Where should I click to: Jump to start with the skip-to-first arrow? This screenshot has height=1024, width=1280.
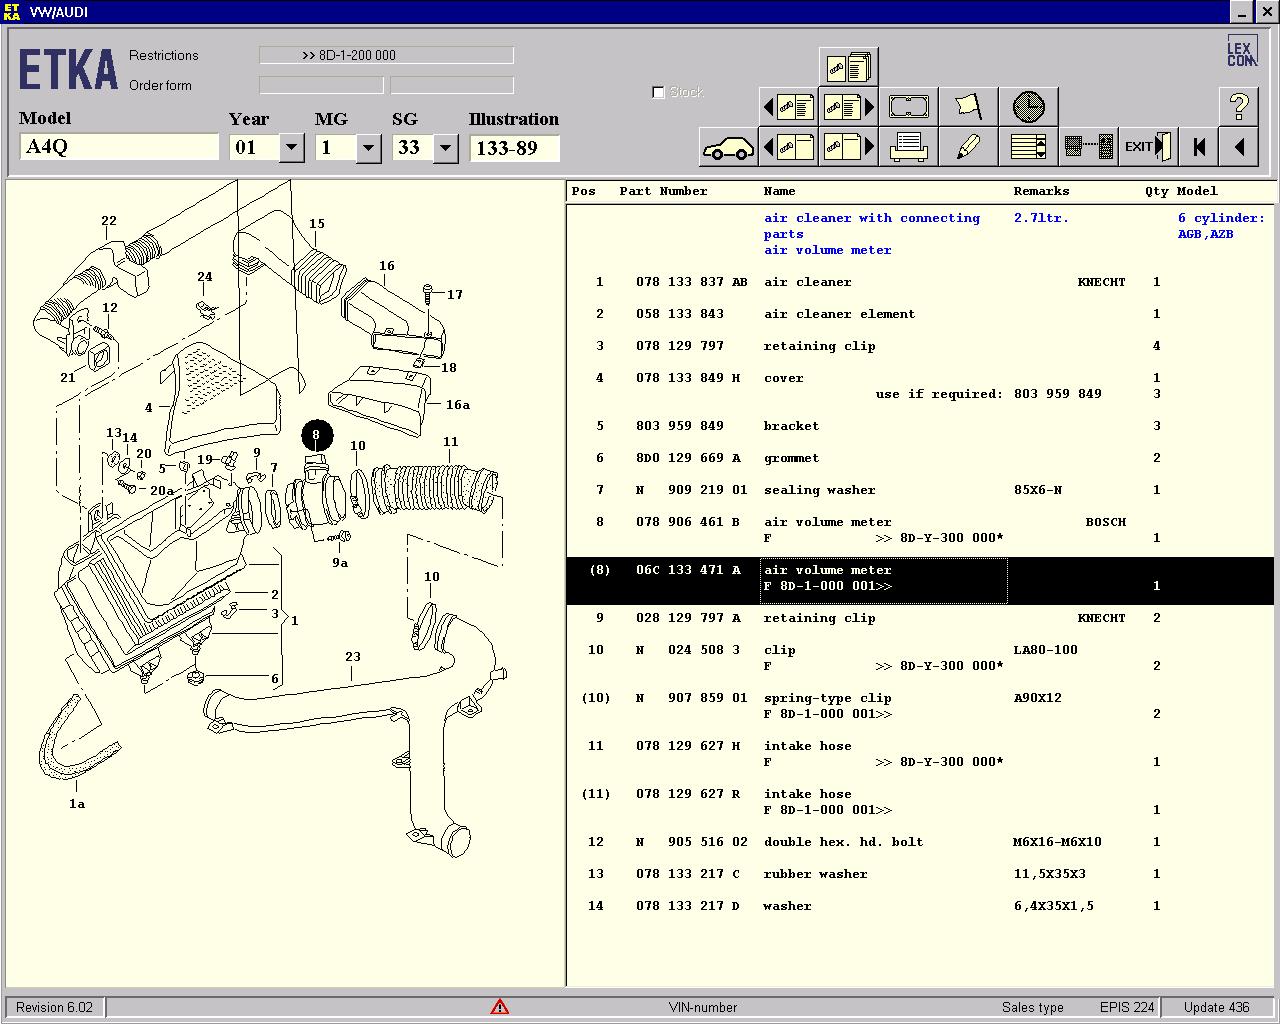pyautogui.click(x=1199, y=147)
